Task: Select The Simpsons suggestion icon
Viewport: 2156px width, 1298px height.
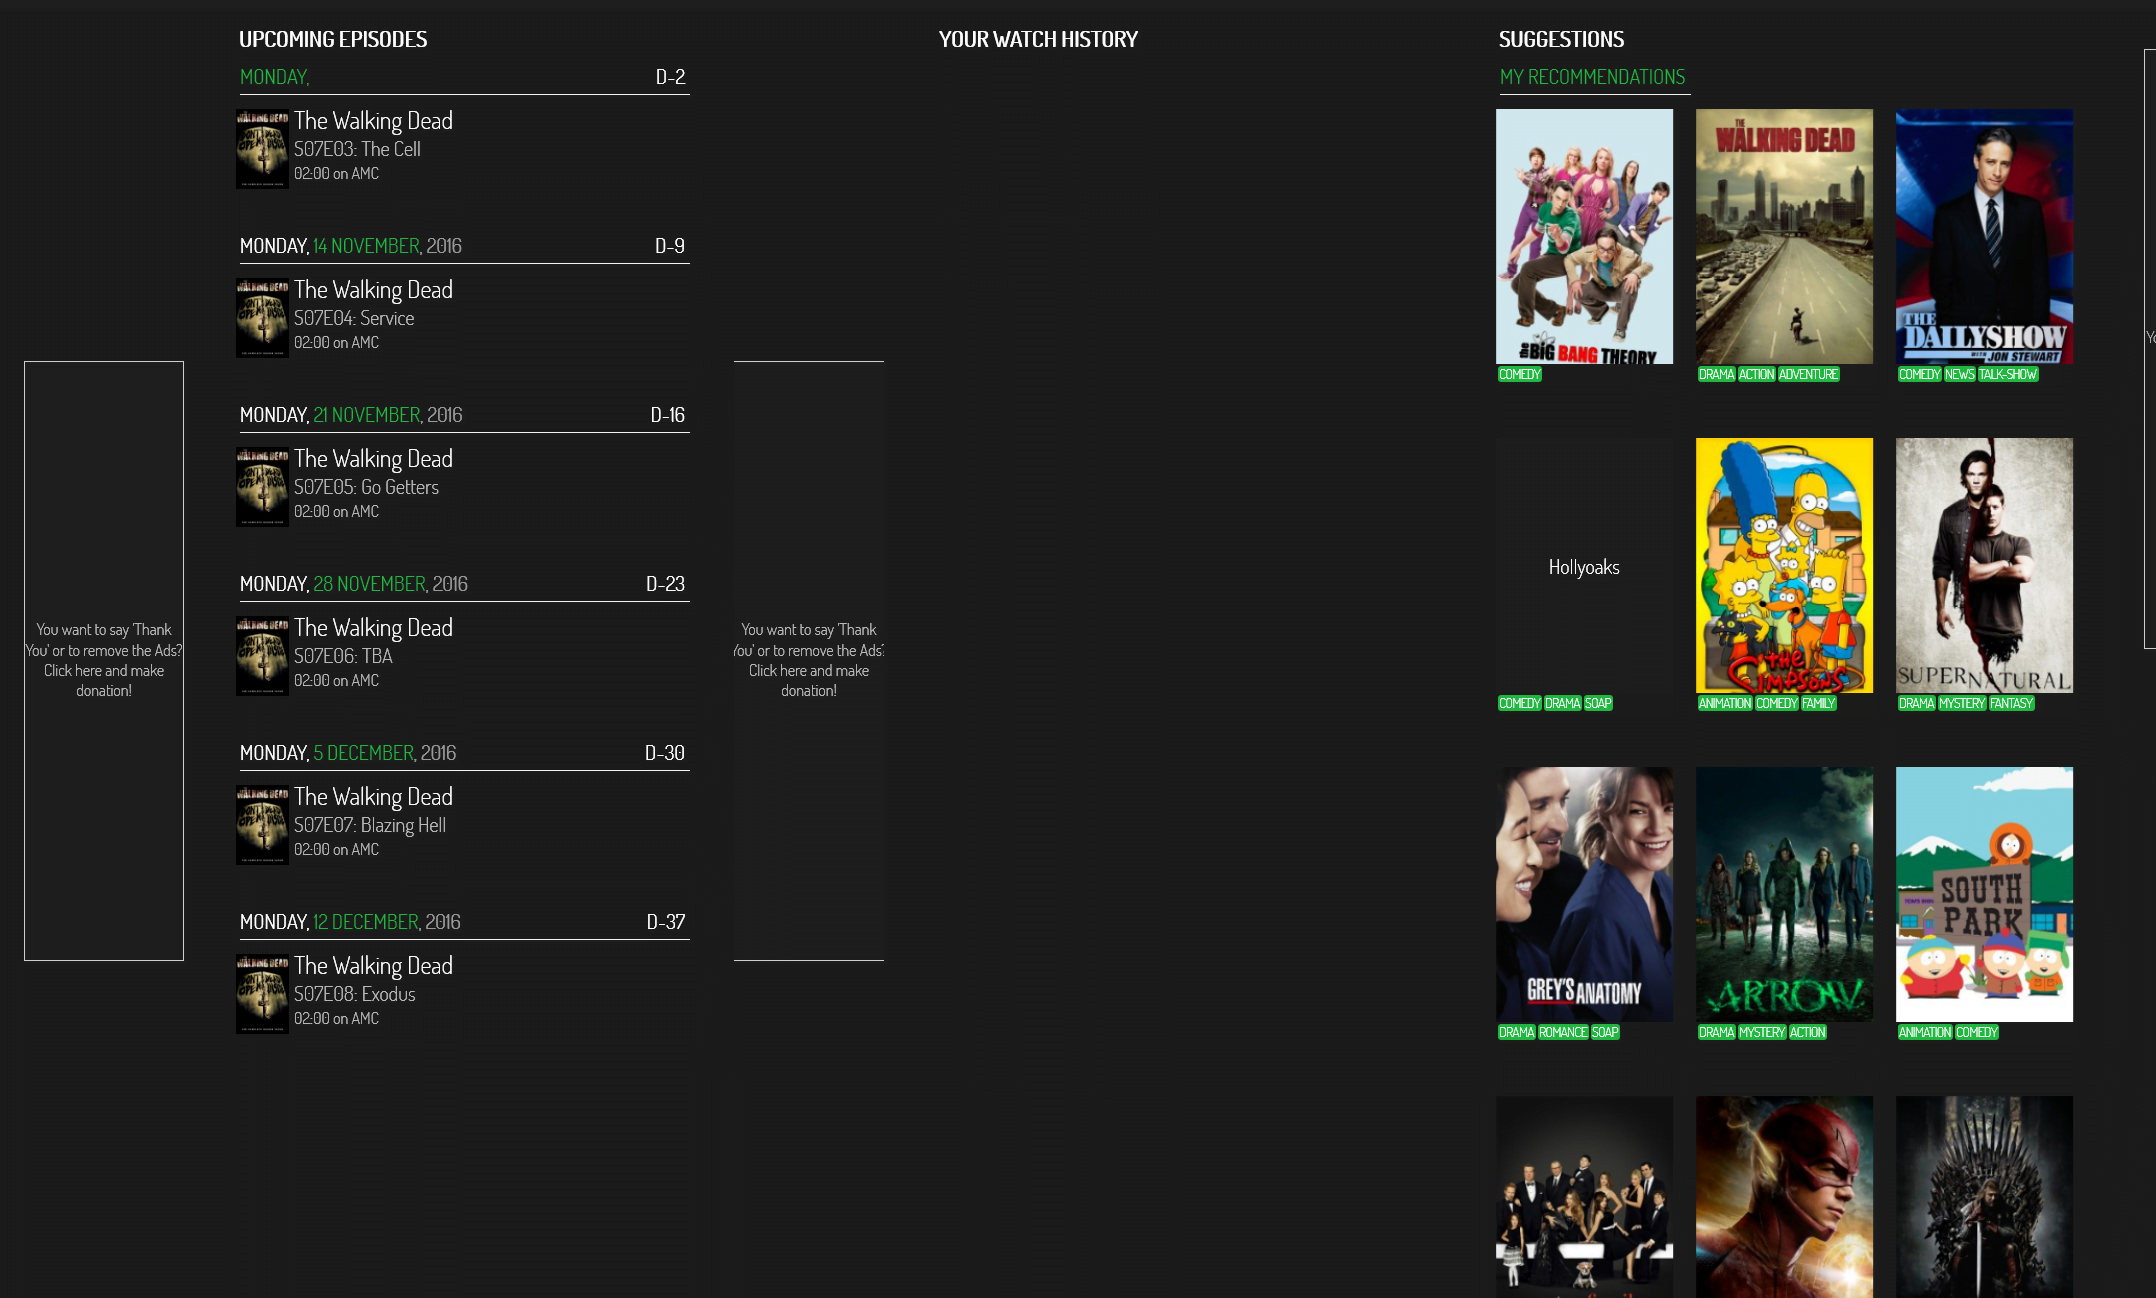Action: (x=1783, y=565)
